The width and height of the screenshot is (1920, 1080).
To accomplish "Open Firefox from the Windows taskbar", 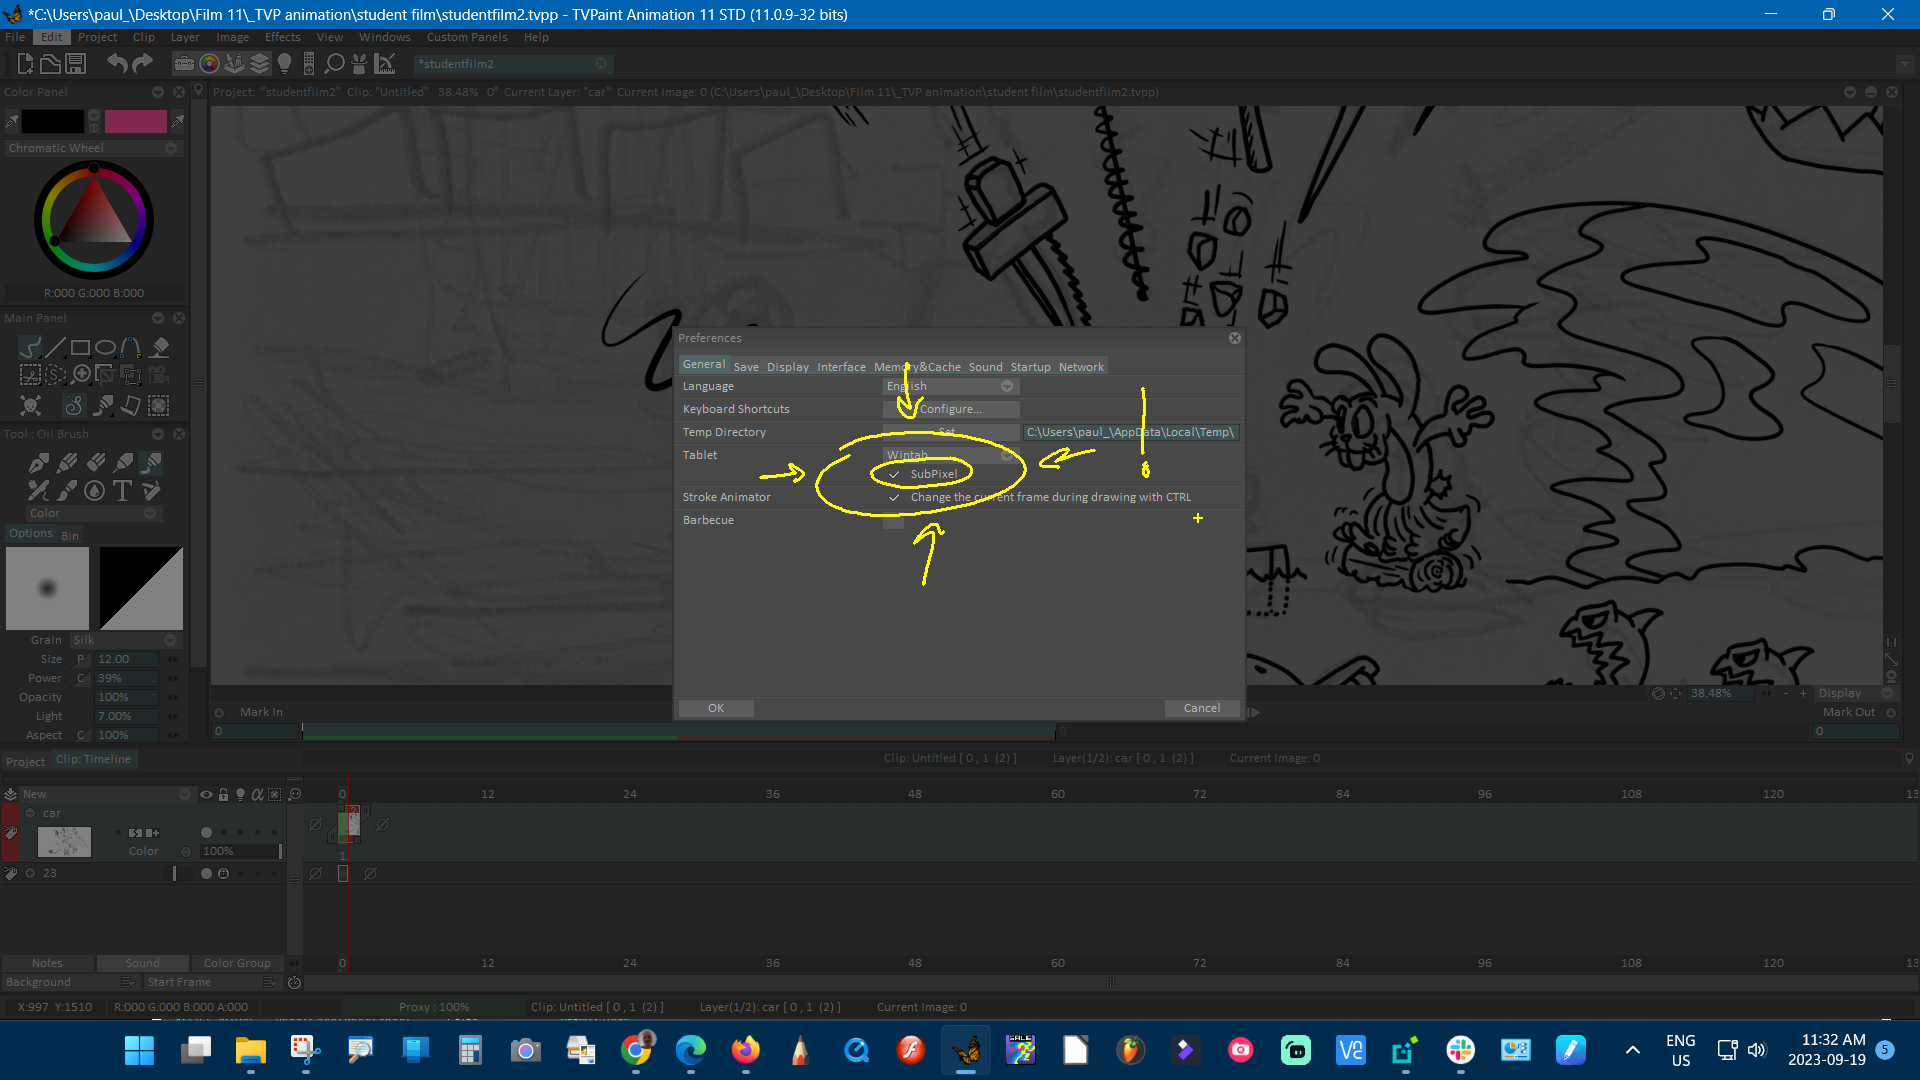I will pyautogui.click(x=745, y=1050).
